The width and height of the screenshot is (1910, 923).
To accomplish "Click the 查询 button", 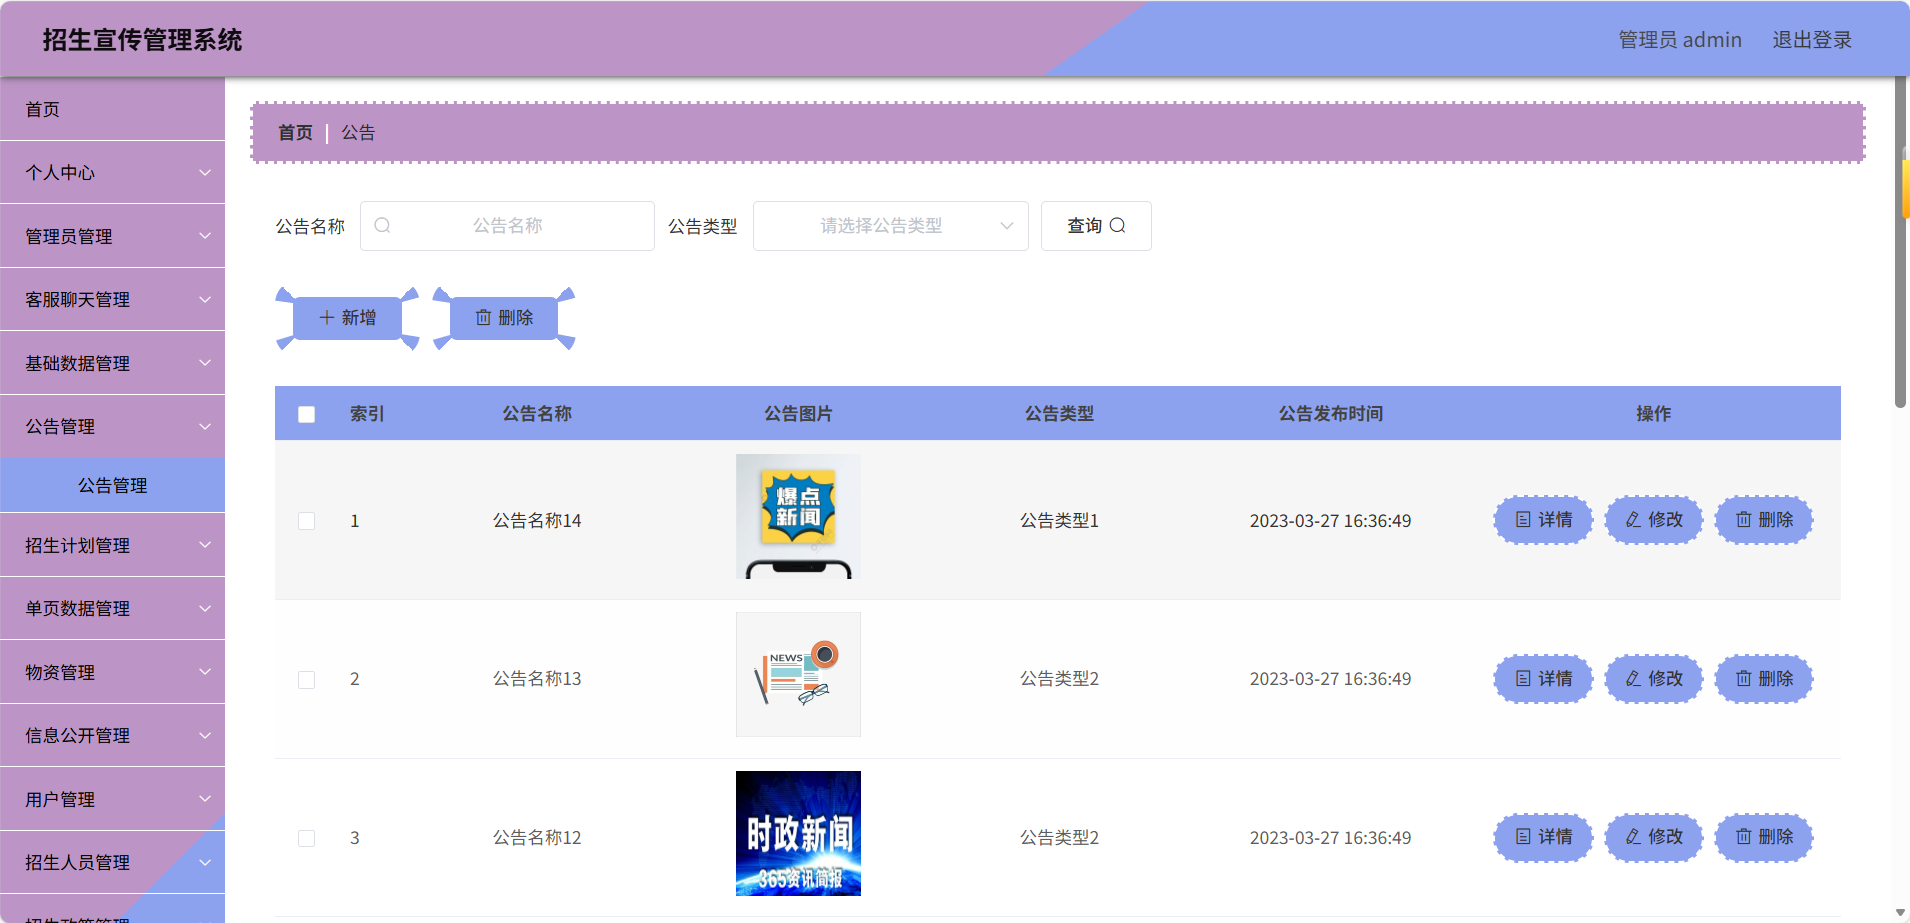I will [1096, 226].
